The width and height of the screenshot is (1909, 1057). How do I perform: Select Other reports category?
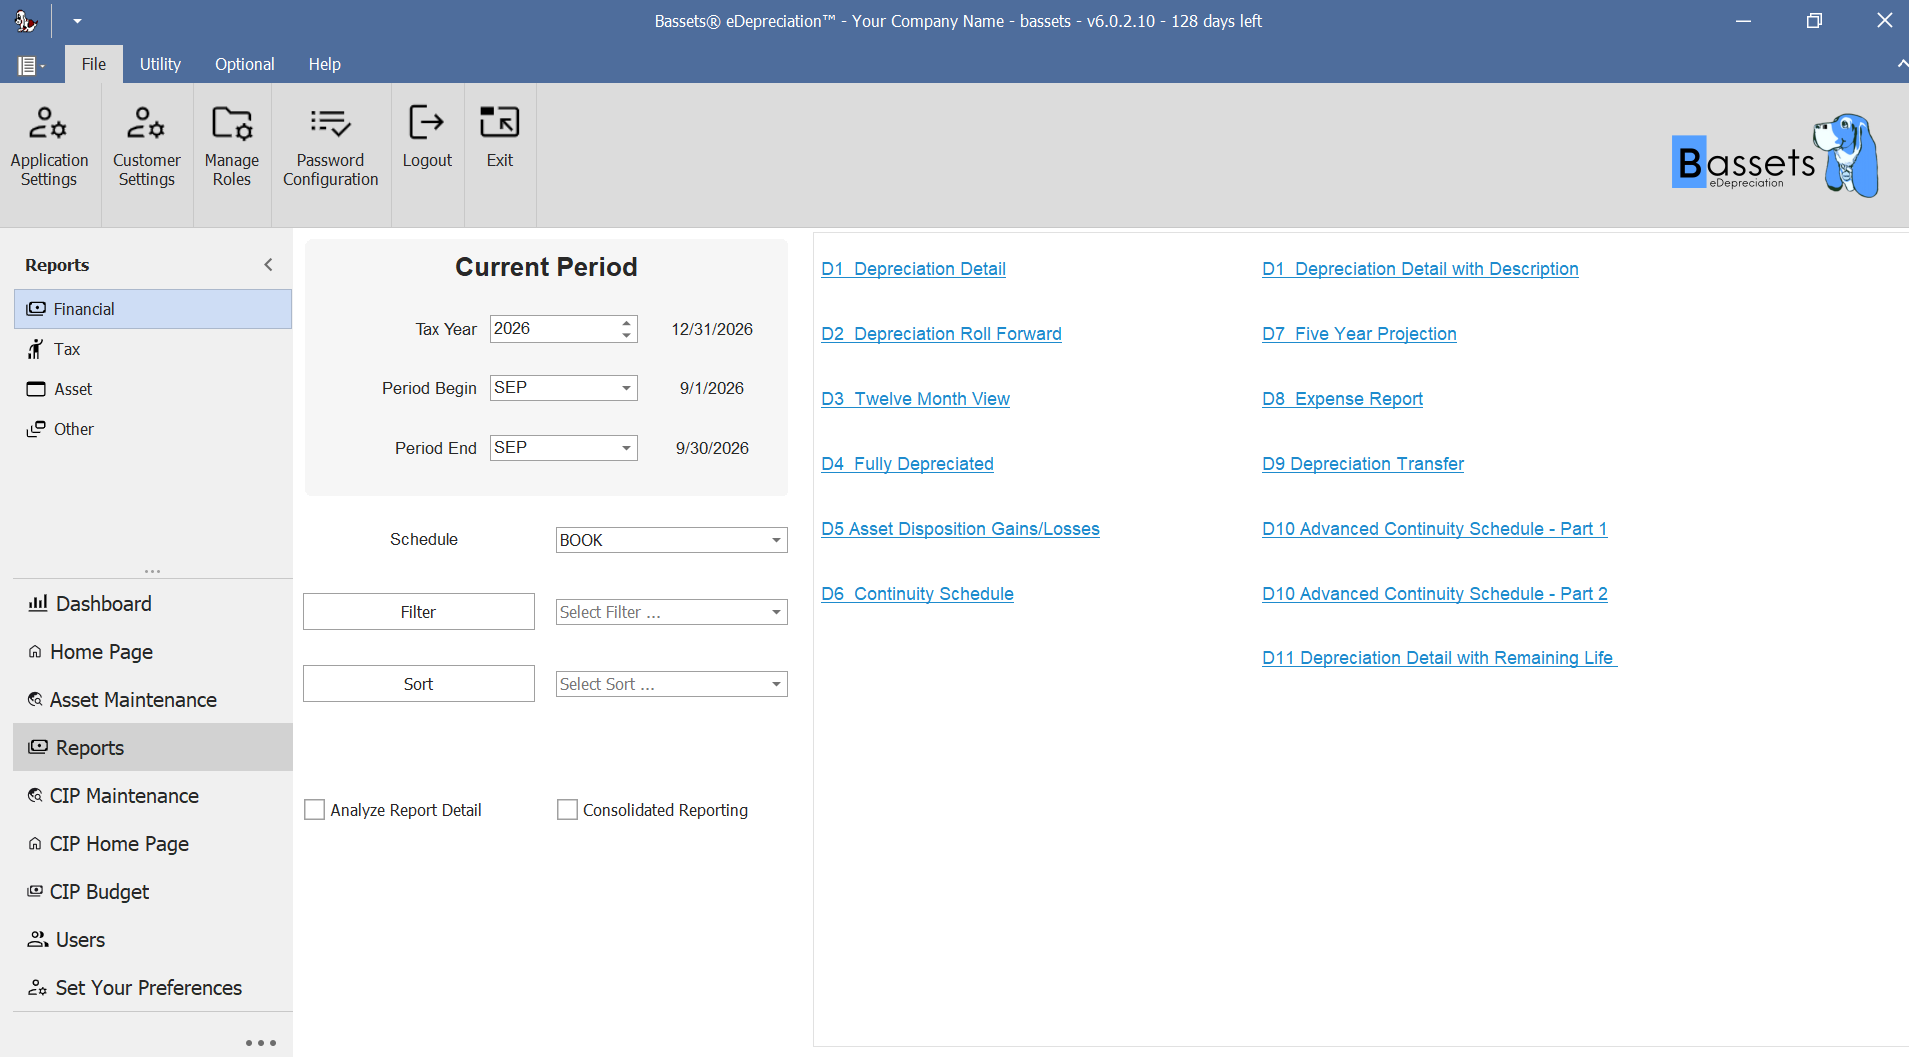point(153,429)
